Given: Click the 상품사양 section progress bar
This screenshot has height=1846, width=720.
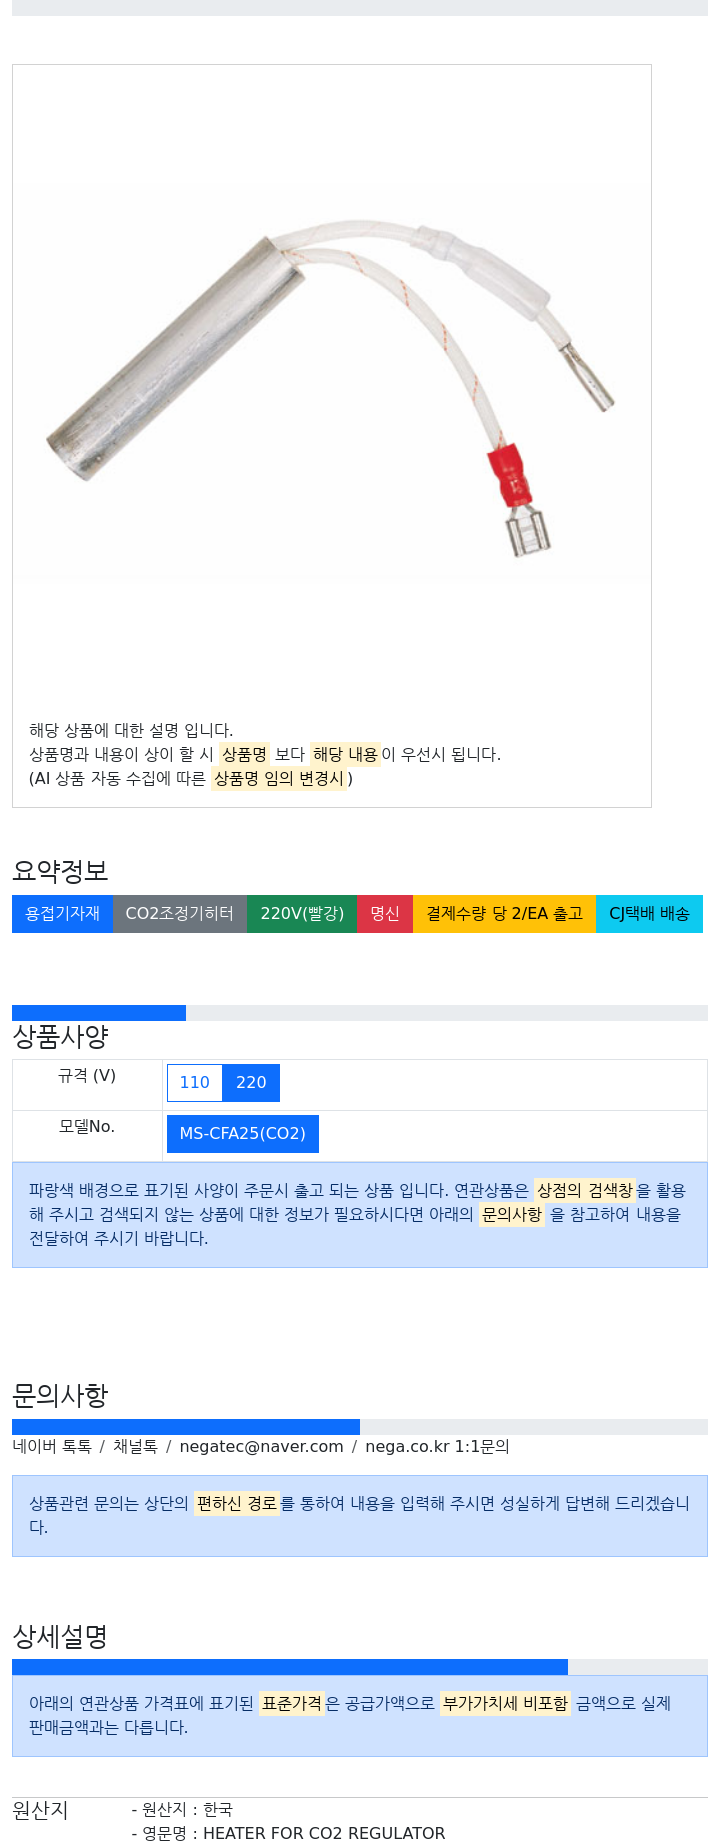Looking at the screenshot, I should (x=360, y=1013).
